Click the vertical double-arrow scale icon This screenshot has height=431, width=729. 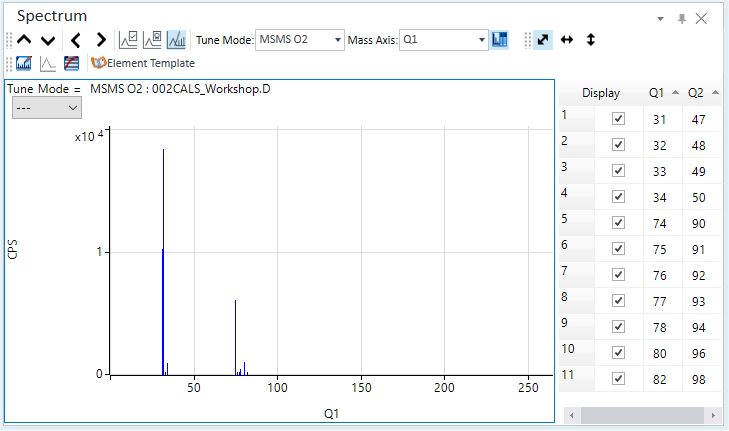[x=590, y=40]
